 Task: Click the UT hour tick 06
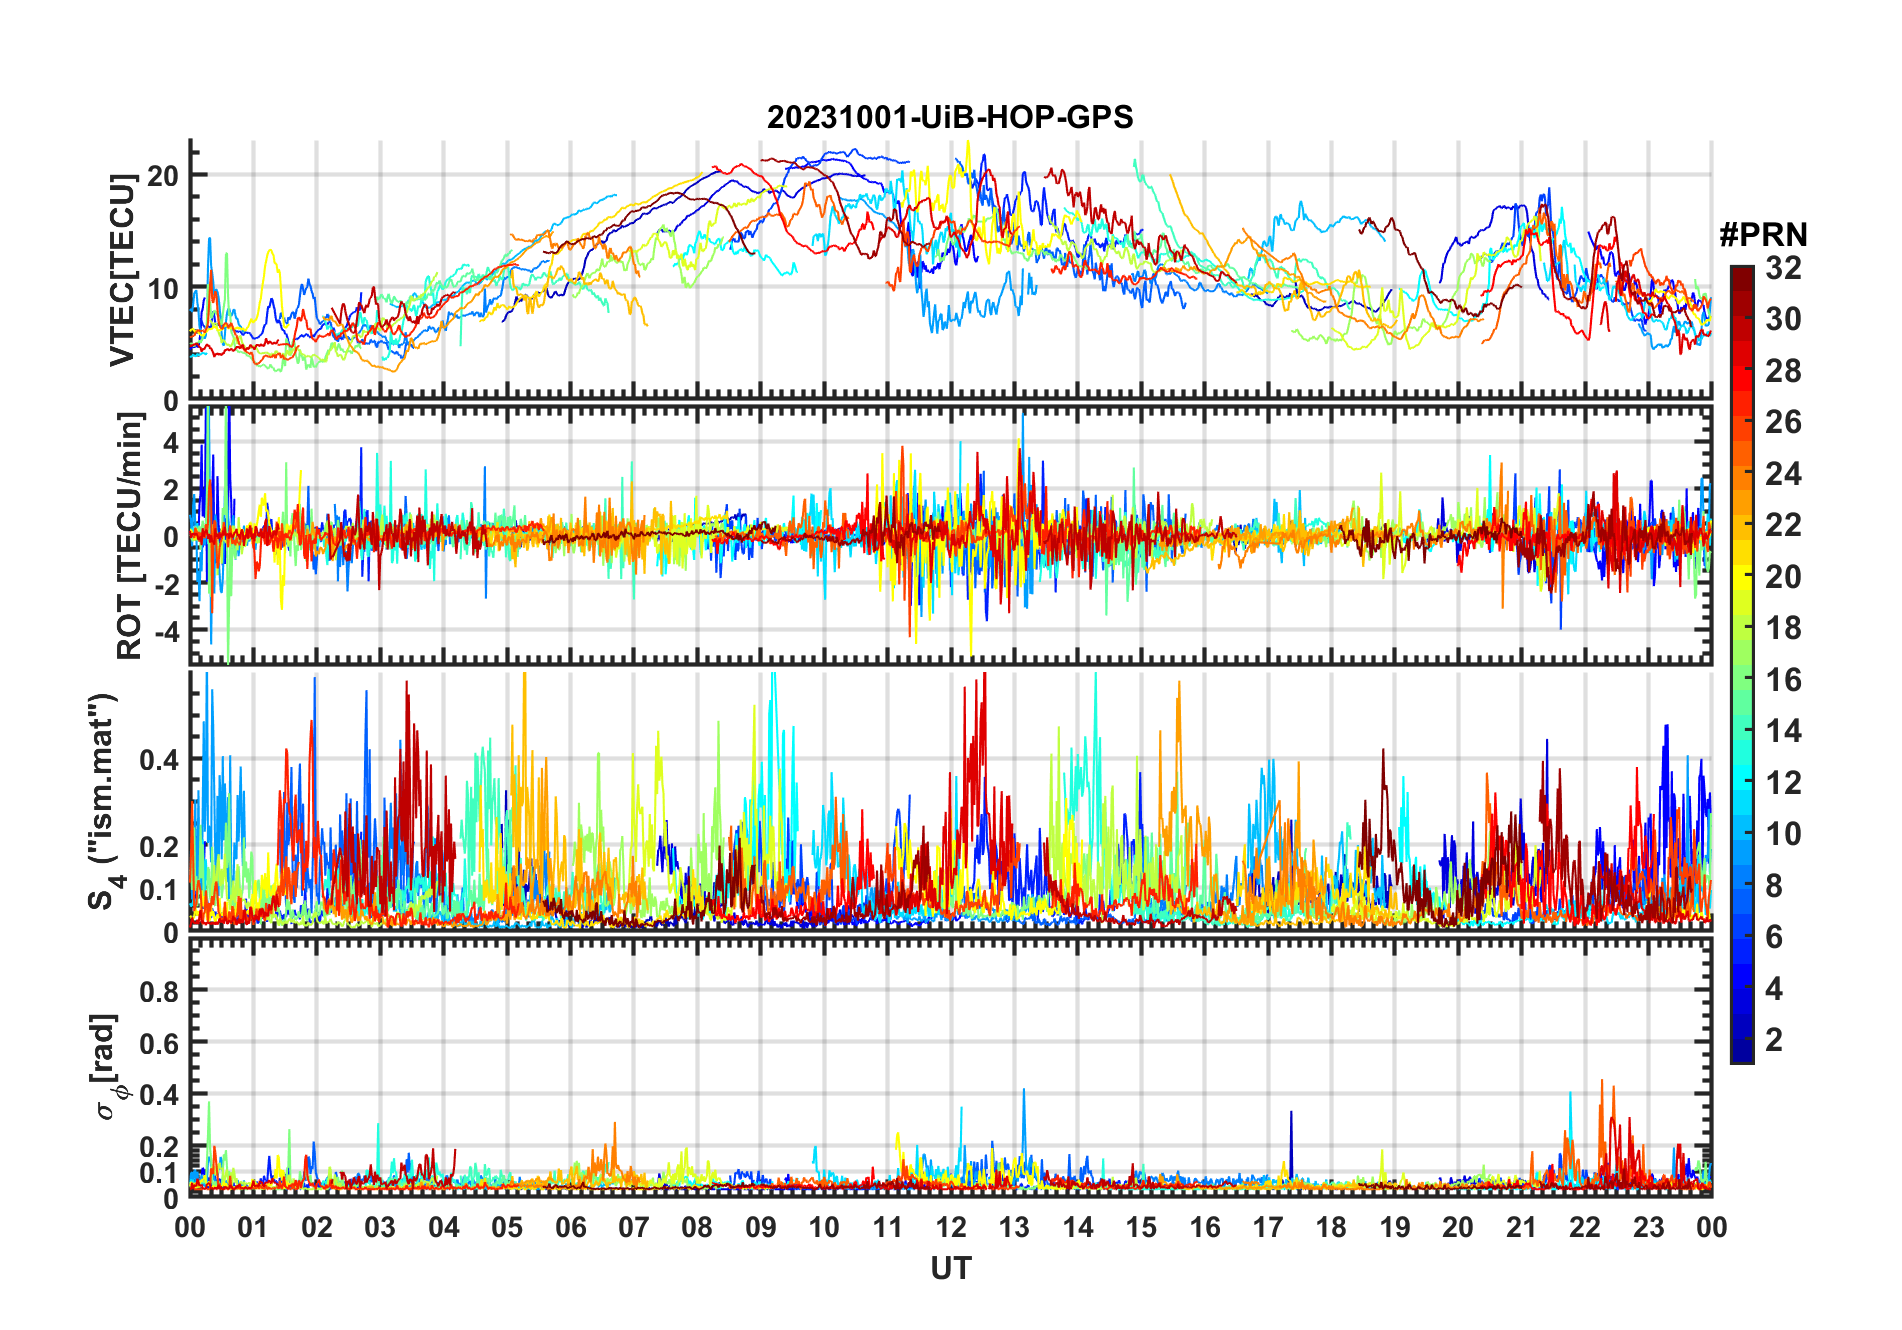point(571,1228)
